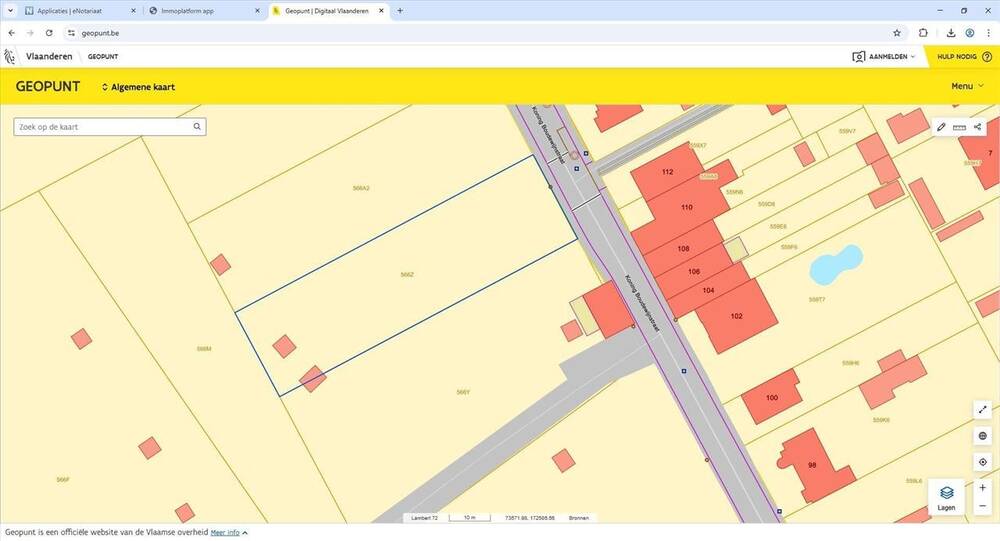Open a new browser tab
This screenshot has width=1000, height=541.
click(400, 11)
